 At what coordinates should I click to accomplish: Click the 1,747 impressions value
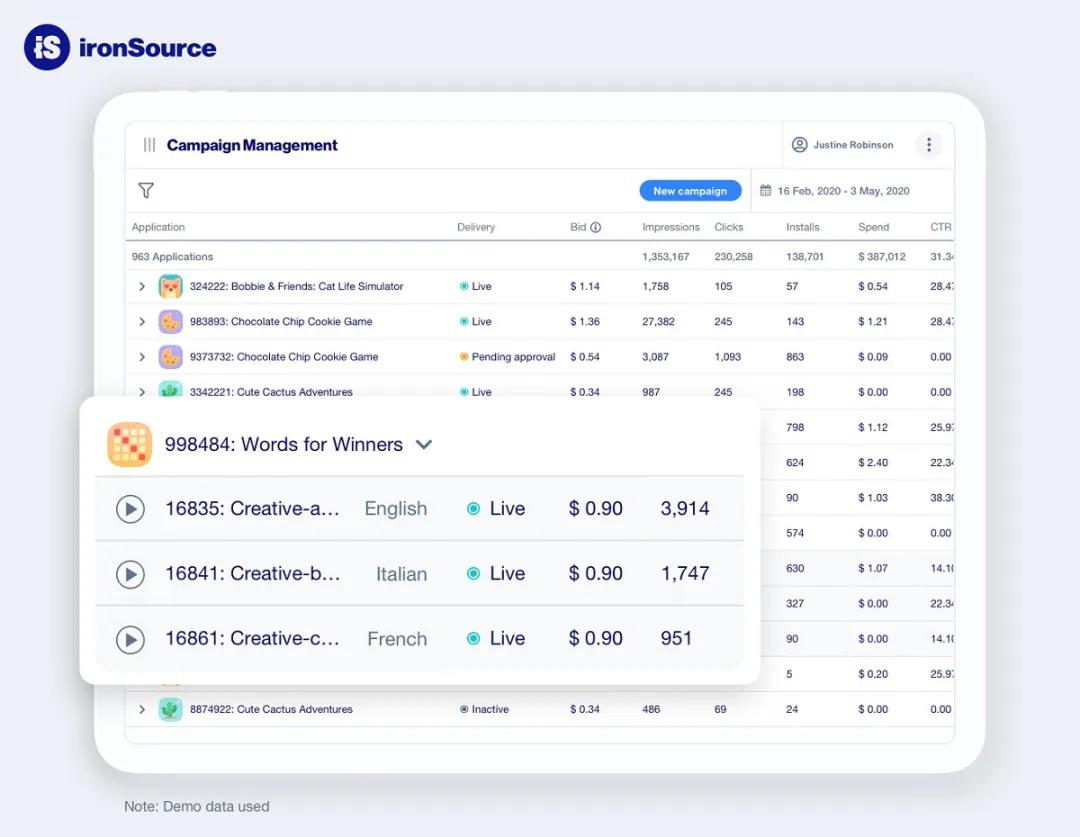(685, 573)
